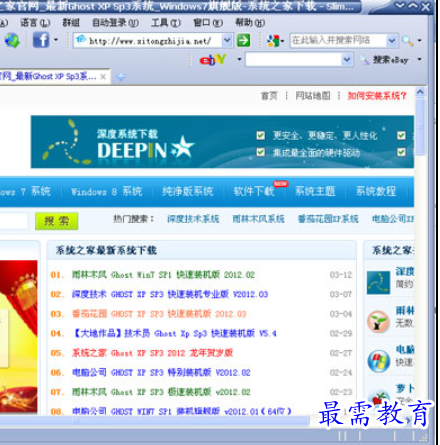Toggle bottom right checkbox in banner
The width and height of the screenshot is (440, 445).
click(x=401, y=152)
